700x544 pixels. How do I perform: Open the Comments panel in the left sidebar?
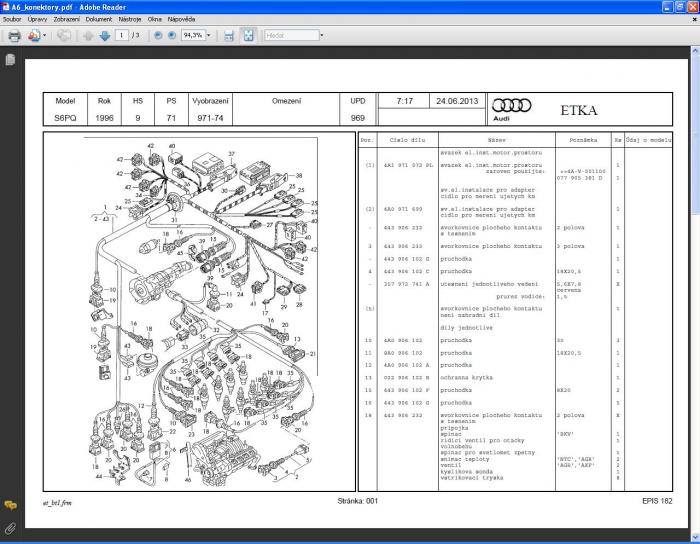[x=10, y=506]
